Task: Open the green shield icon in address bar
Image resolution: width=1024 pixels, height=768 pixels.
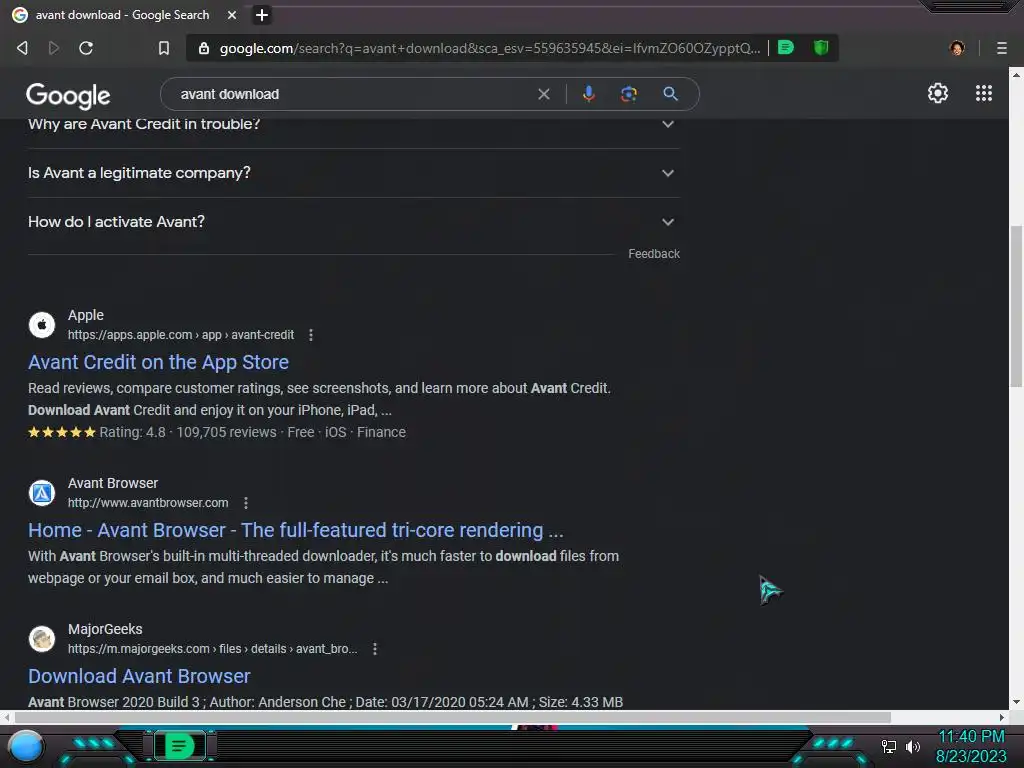Action: pyautogui.click(x=821, y=48)
